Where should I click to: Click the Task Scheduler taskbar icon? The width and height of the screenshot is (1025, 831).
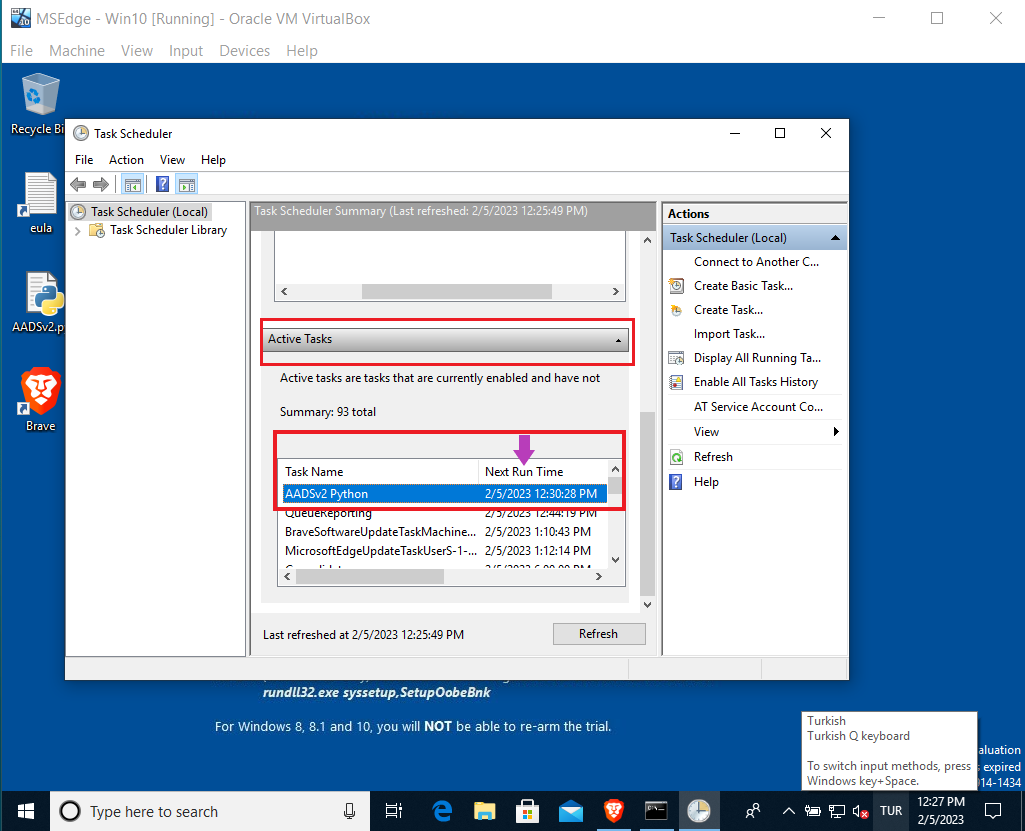coord(699,810)
